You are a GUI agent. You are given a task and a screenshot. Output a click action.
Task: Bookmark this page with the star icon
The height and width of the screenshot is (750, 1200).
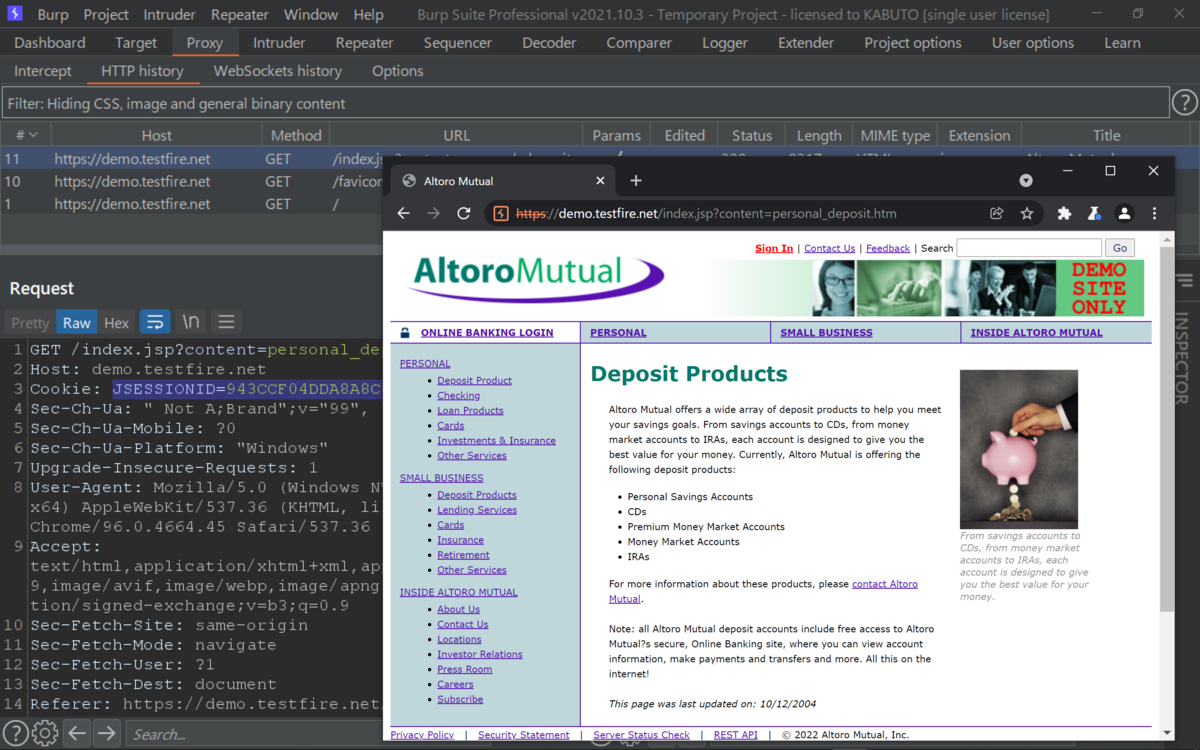[1027, 213]
